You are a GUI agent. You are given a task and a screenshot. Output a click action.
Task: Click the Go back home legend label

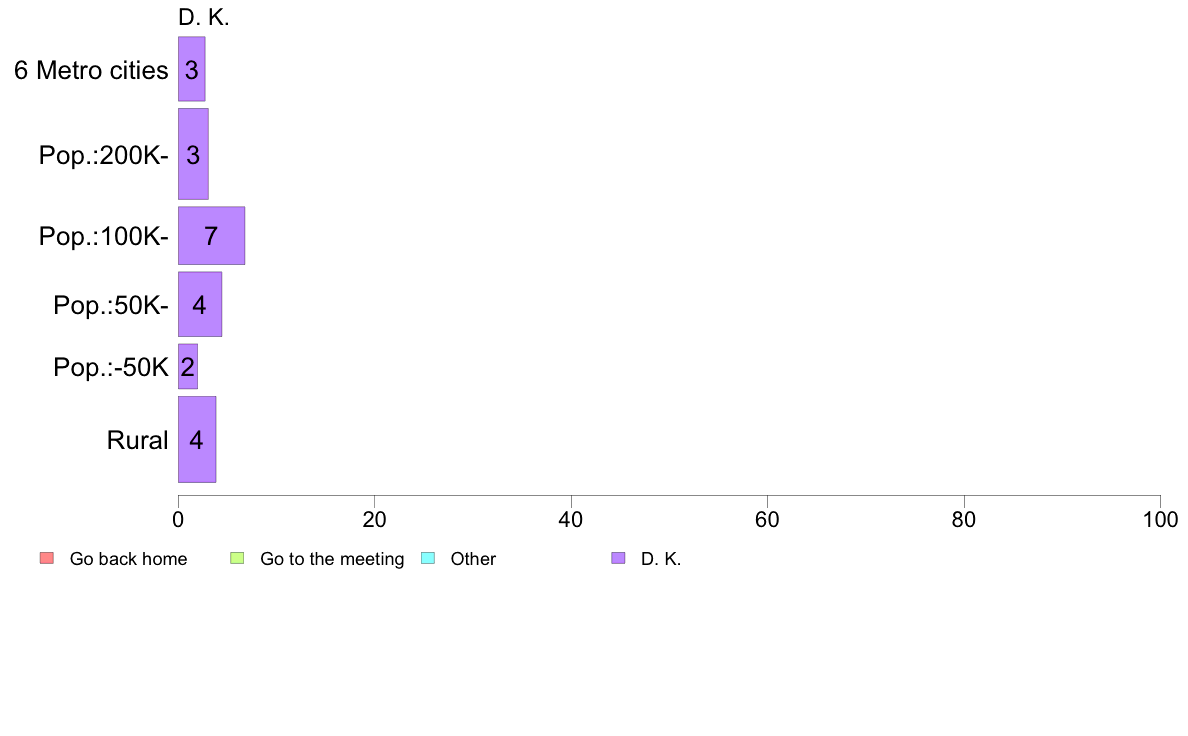[x=128, y=559]
